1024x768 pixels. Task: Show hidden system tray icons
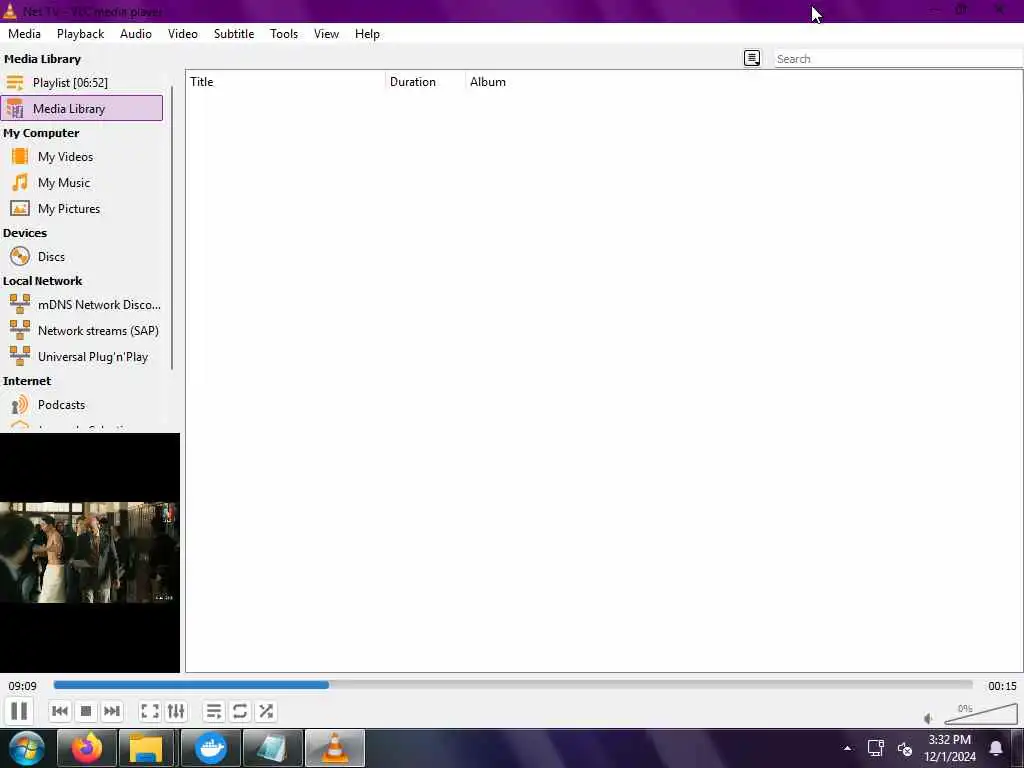(847, 748)
